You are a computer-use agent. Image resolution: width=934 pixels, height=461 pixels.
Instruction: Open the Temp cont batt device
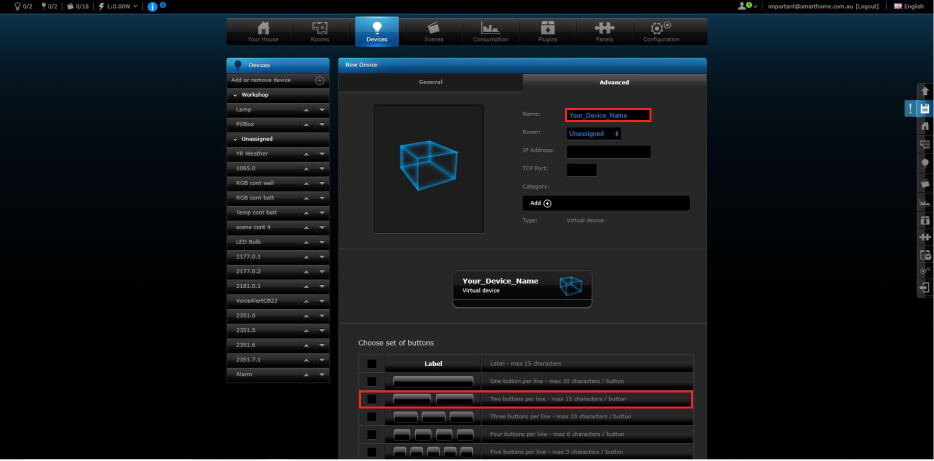[257, 212]
